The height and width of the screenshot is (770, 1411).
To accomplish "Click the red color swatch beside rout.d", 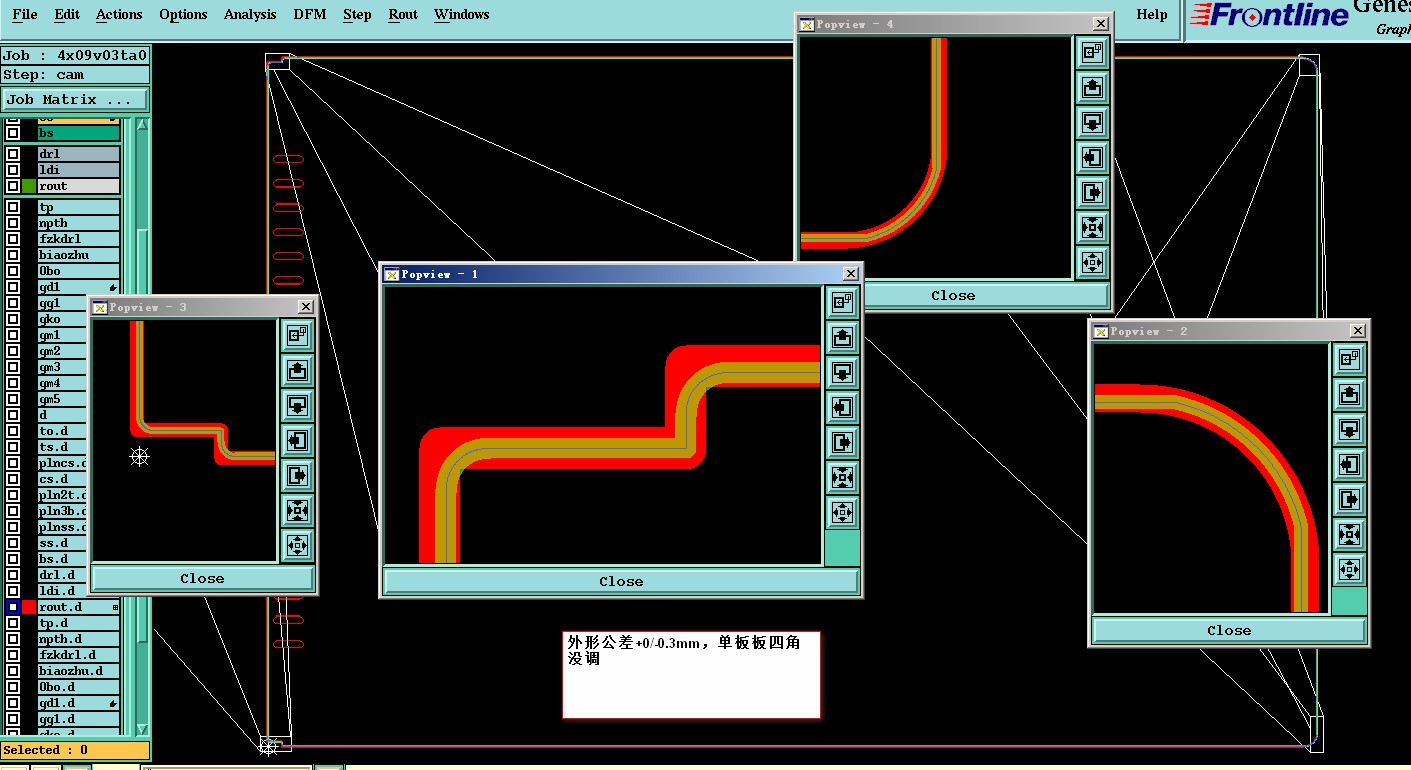I will pos(29,607).
